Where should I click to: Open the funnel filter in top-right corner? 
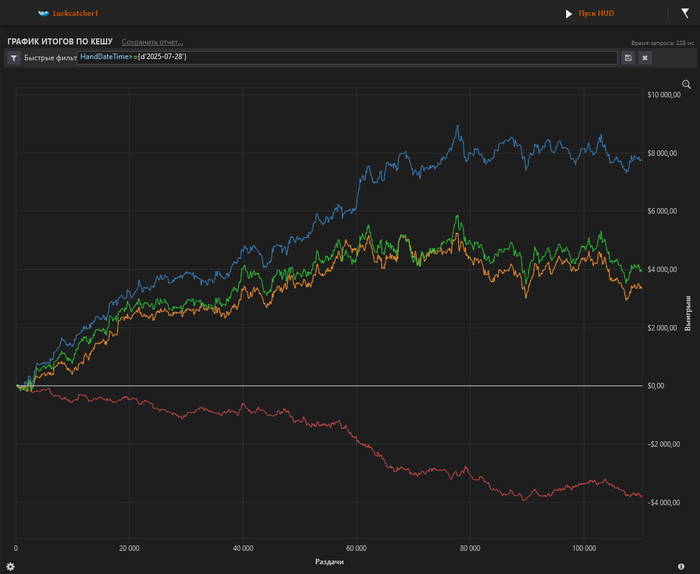[x=684, y=14]
